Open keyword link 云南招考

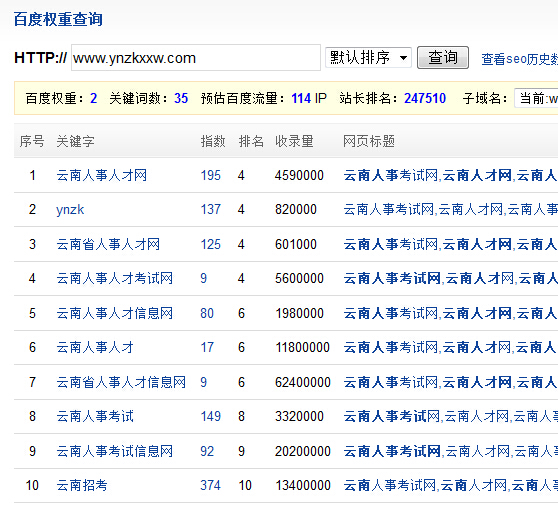point(82,485)
